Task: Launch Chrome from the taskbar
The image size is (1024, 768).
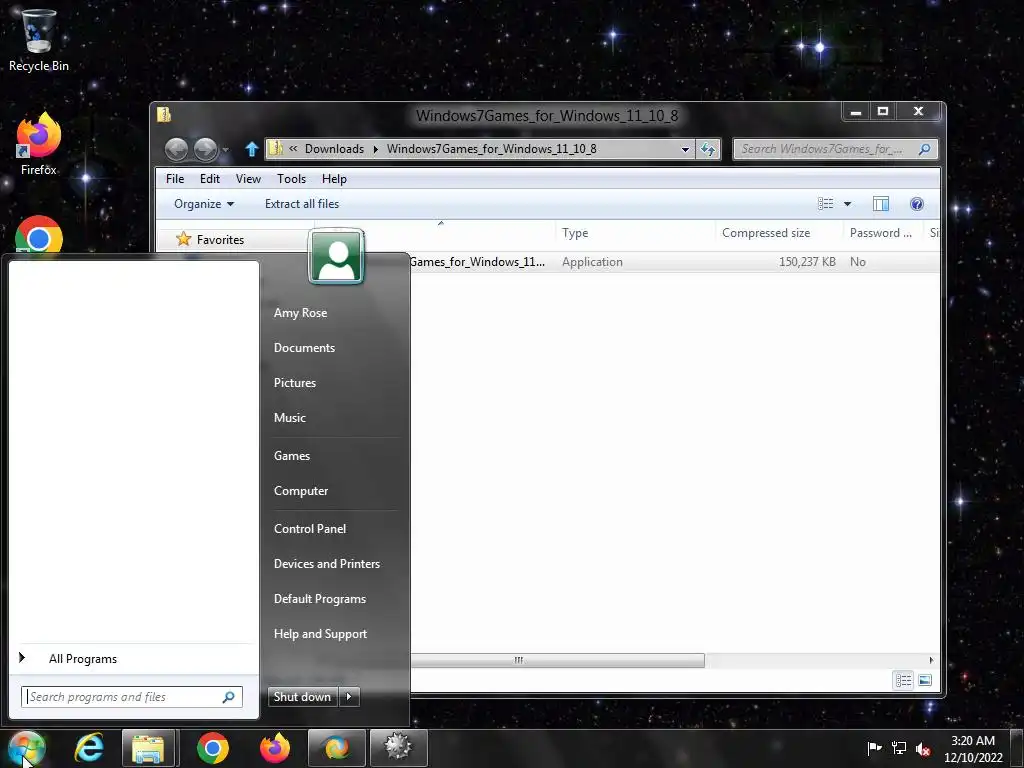Action: point(212,748)
